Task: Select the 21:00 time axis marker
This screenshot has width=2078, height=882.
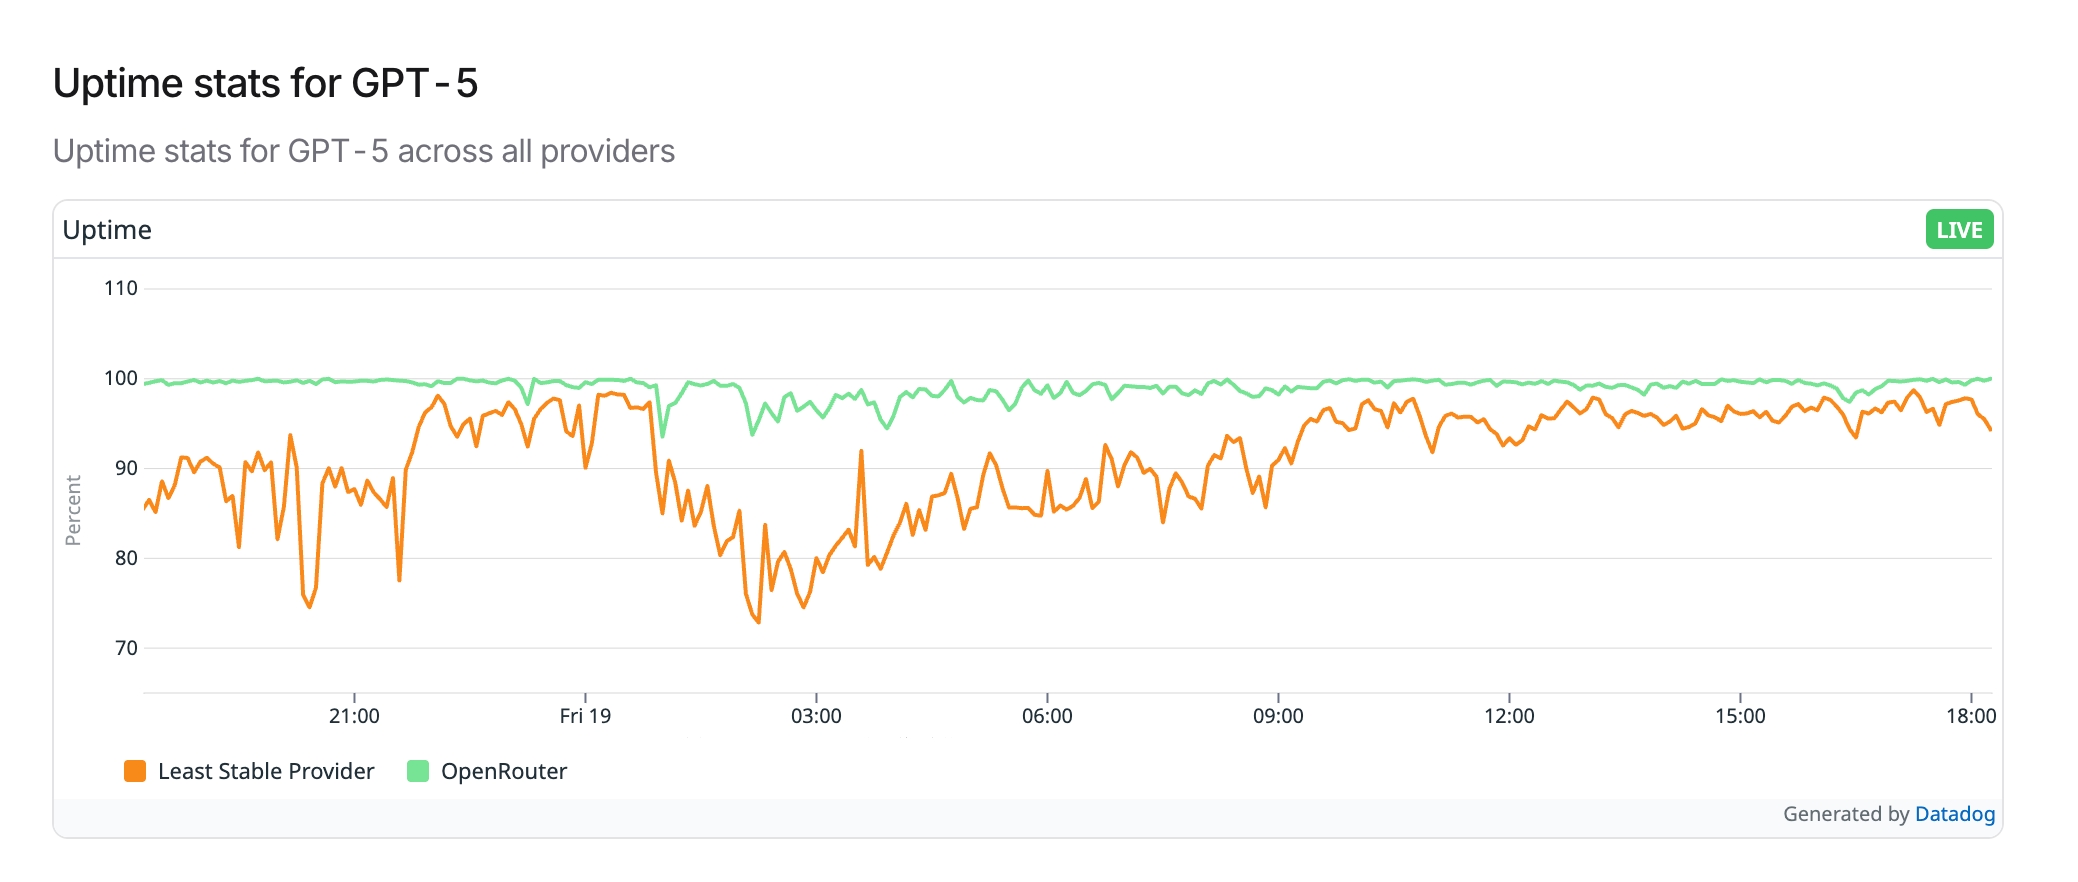Action: [x=354, y=716]
